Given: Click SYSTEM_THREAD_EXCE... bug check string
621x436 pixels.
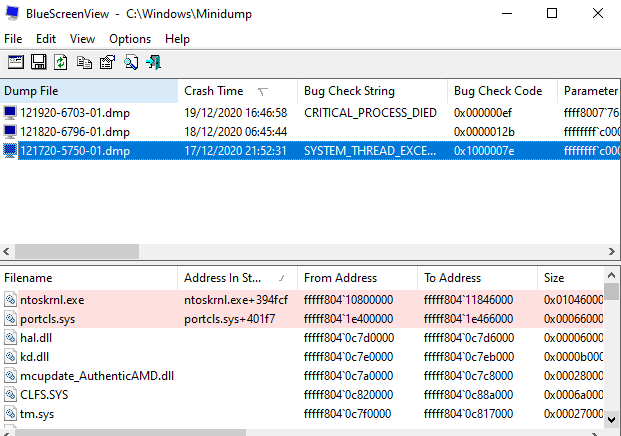Looking at the screenshot, I should pos(370,151).
